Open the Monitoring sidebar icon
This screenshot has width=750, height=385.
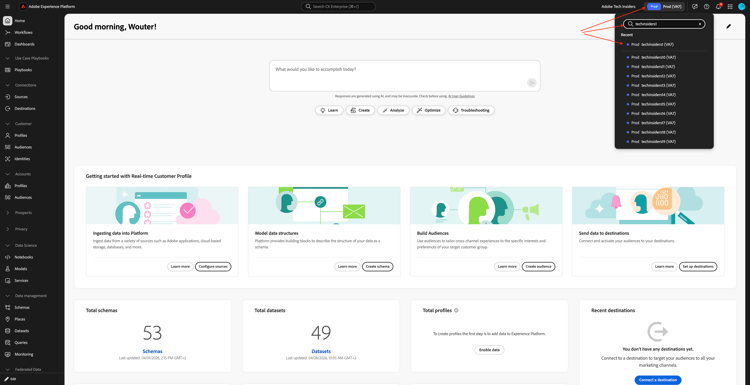coord(8,354)
